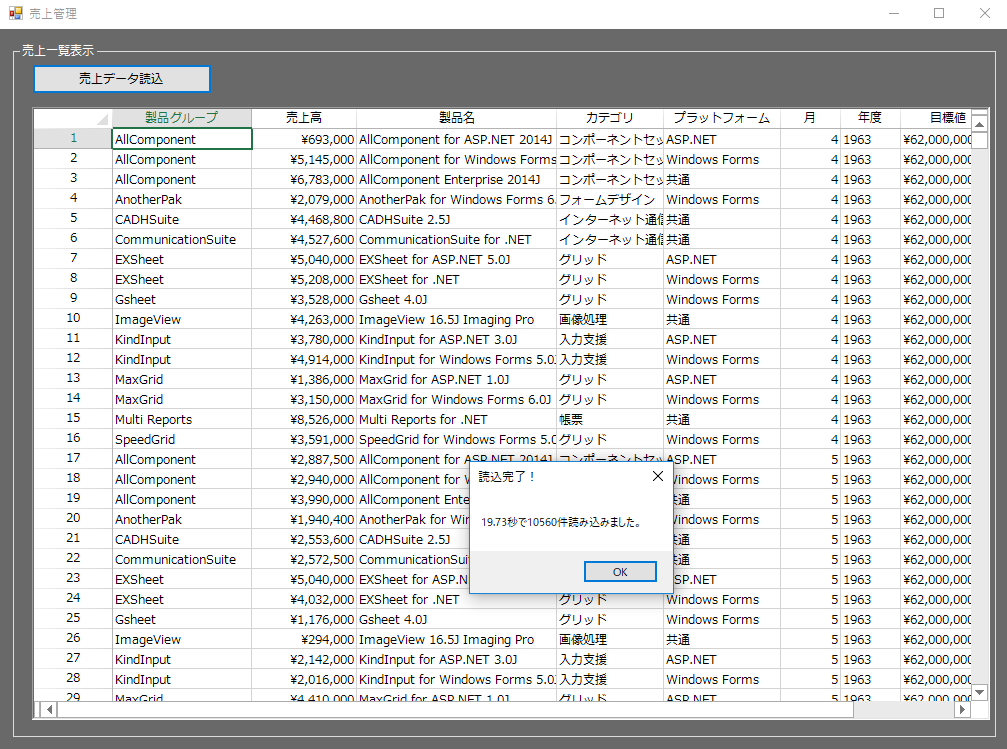Viewport: 1007px width, 749px height.
Task: Click the 画像処理 category cell in row 10
Action: (x=609, y=319)
